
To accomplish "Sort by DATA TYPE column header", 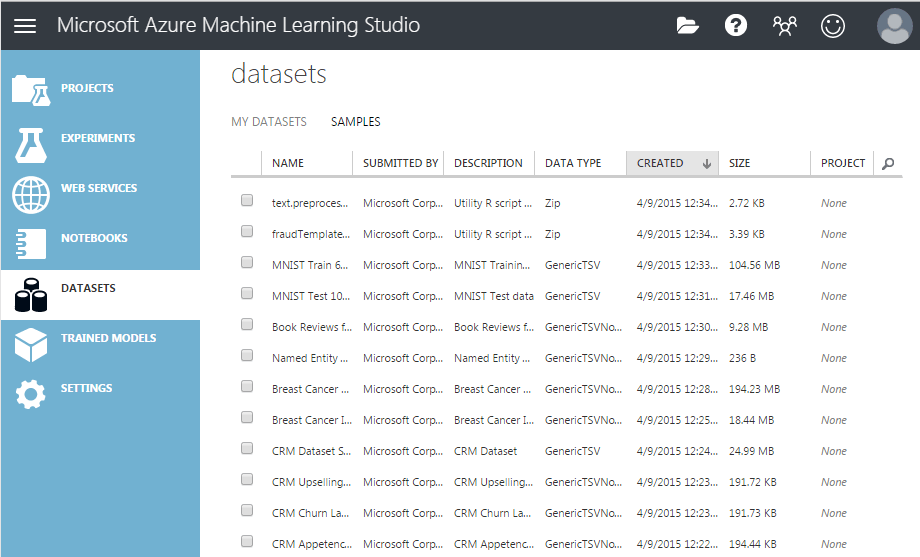I will (573, 163).
